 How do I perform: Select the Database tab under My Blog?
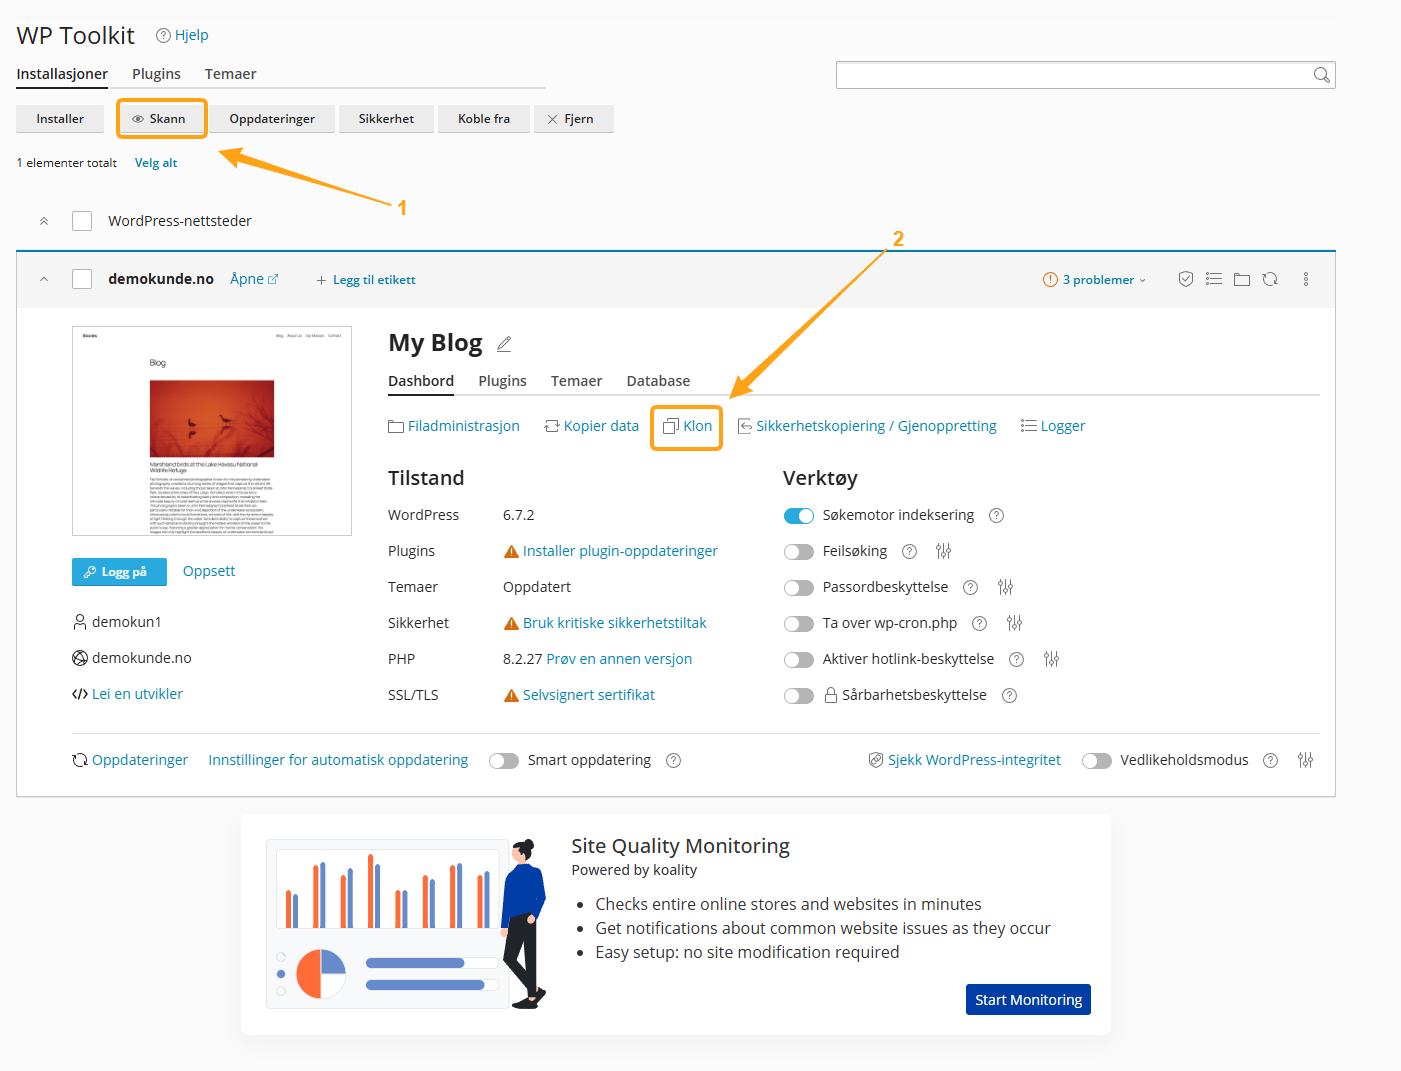(x=658, y=381)
